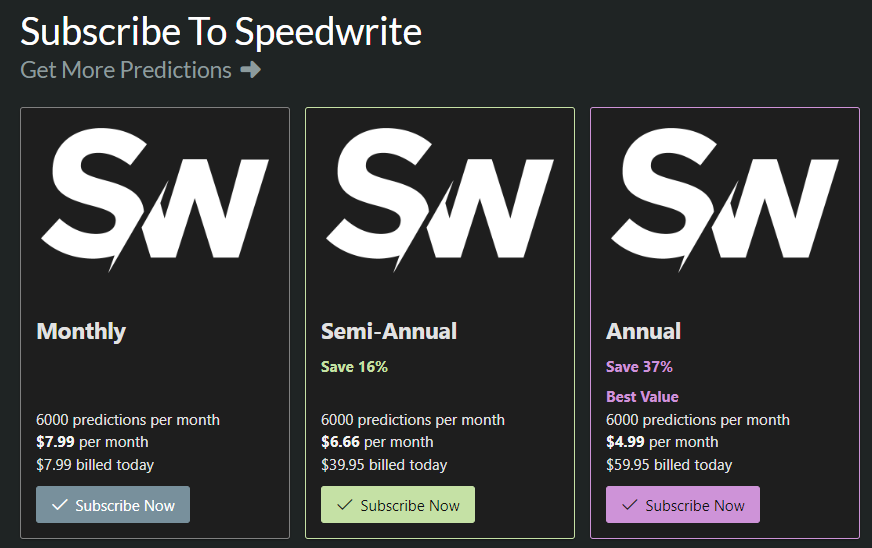872x548 pixels.
Task: Subscribe to the Annual plan
Action: tap(683, 505)
